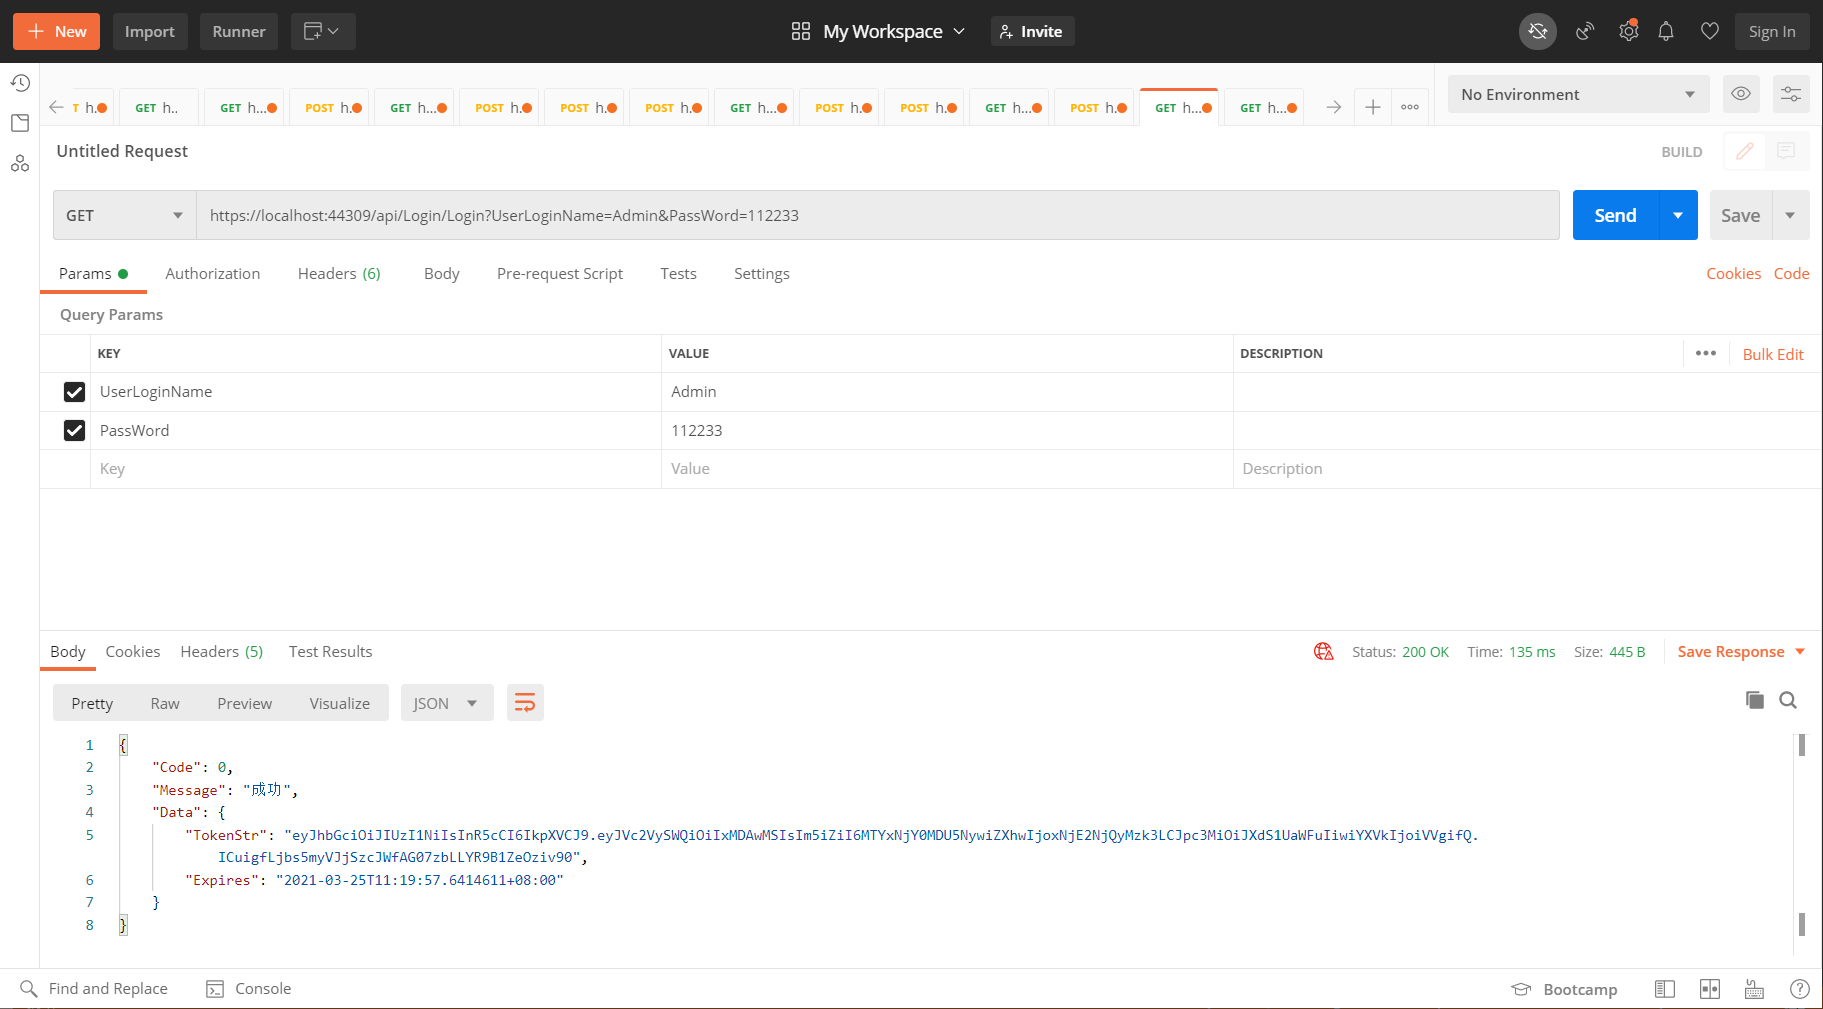Add a new request tab with plus icon
The image size is (1823, 1009).
[1373, 107]
